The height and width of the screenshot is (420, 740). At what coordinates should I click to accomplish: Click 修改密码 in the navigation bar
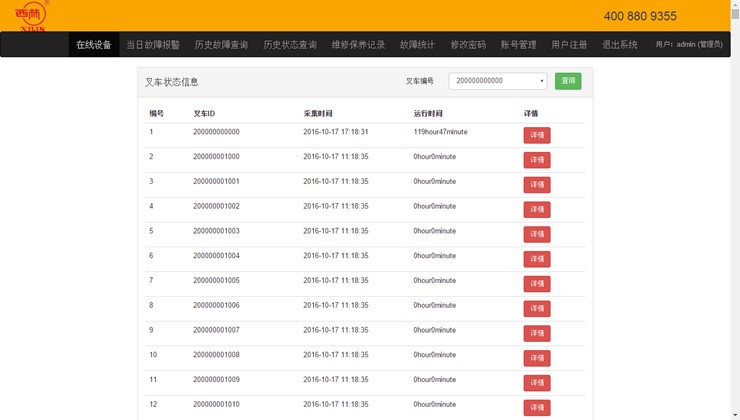coord(468,45)
